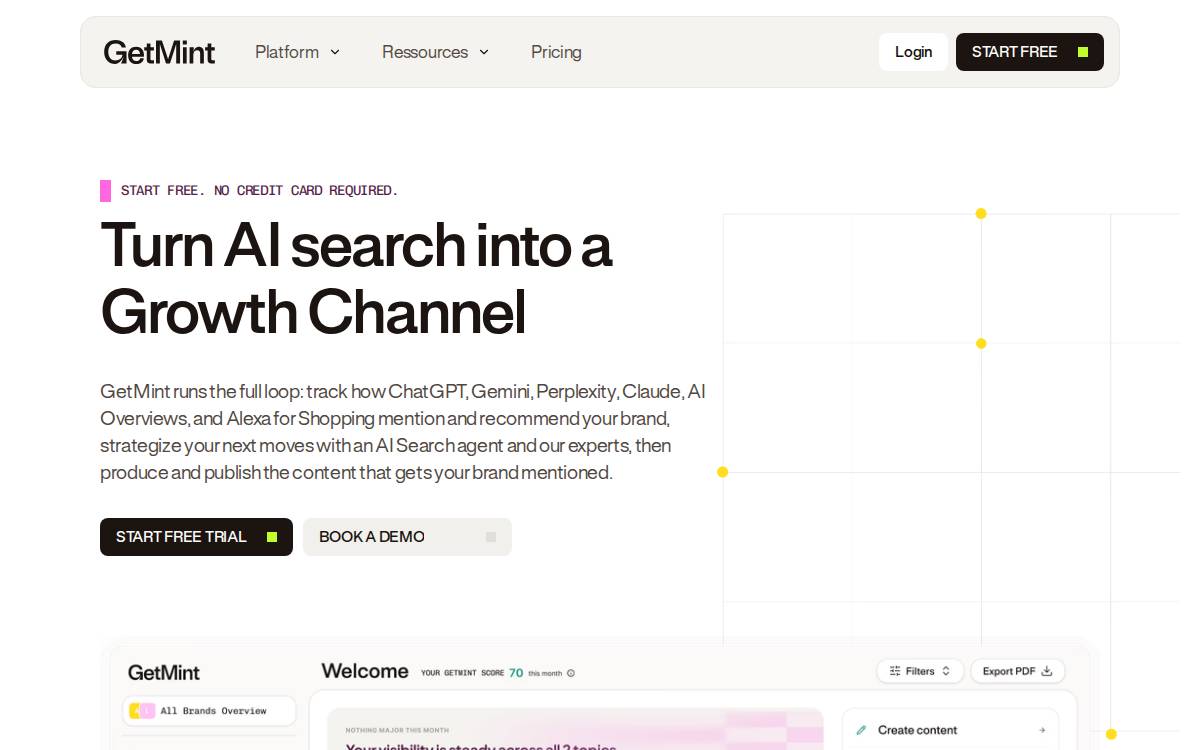The width and height of the screenshot is (1200, 750).
Task: Open Filters in the dashboard preview
Action: click(920, 671)
